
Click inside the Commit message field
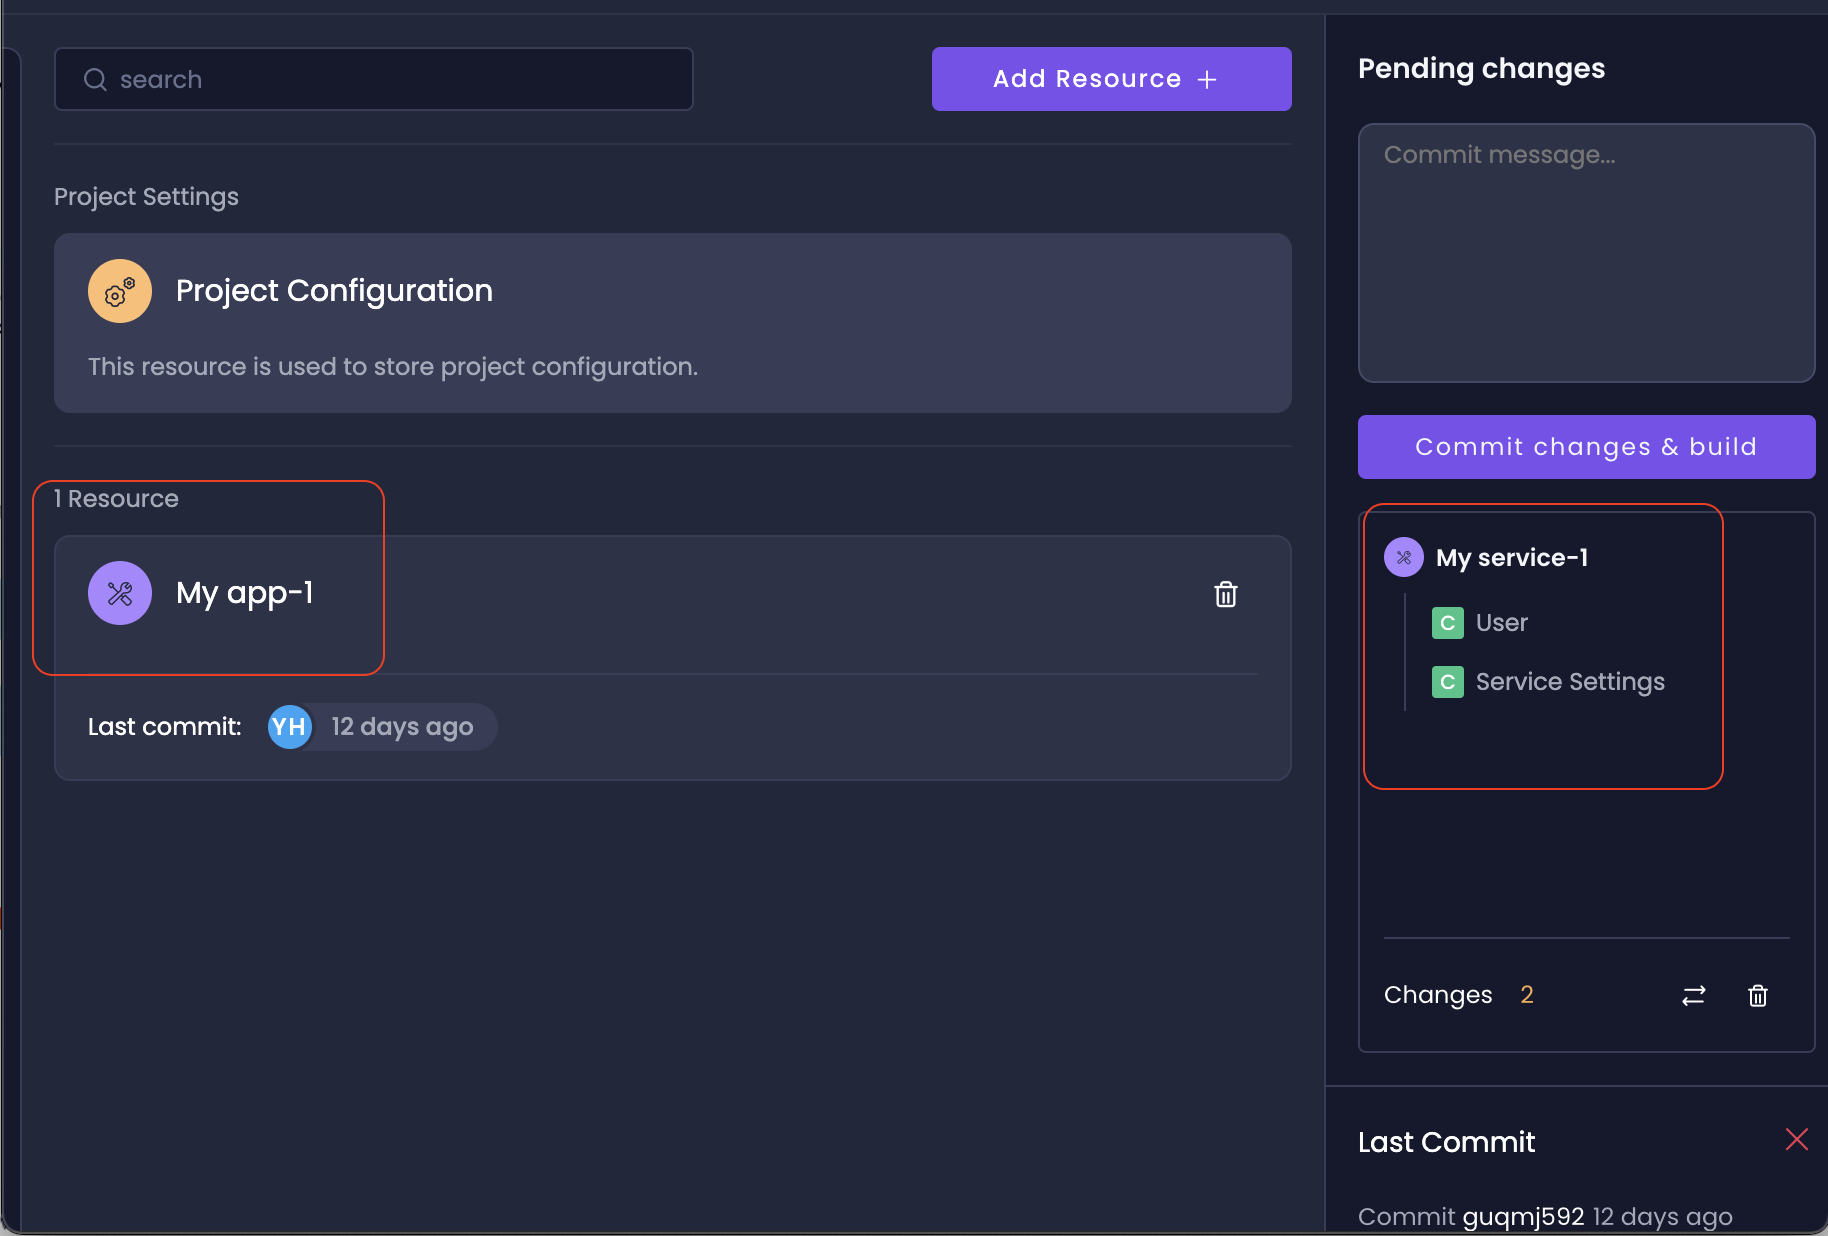pos(1586,254)
